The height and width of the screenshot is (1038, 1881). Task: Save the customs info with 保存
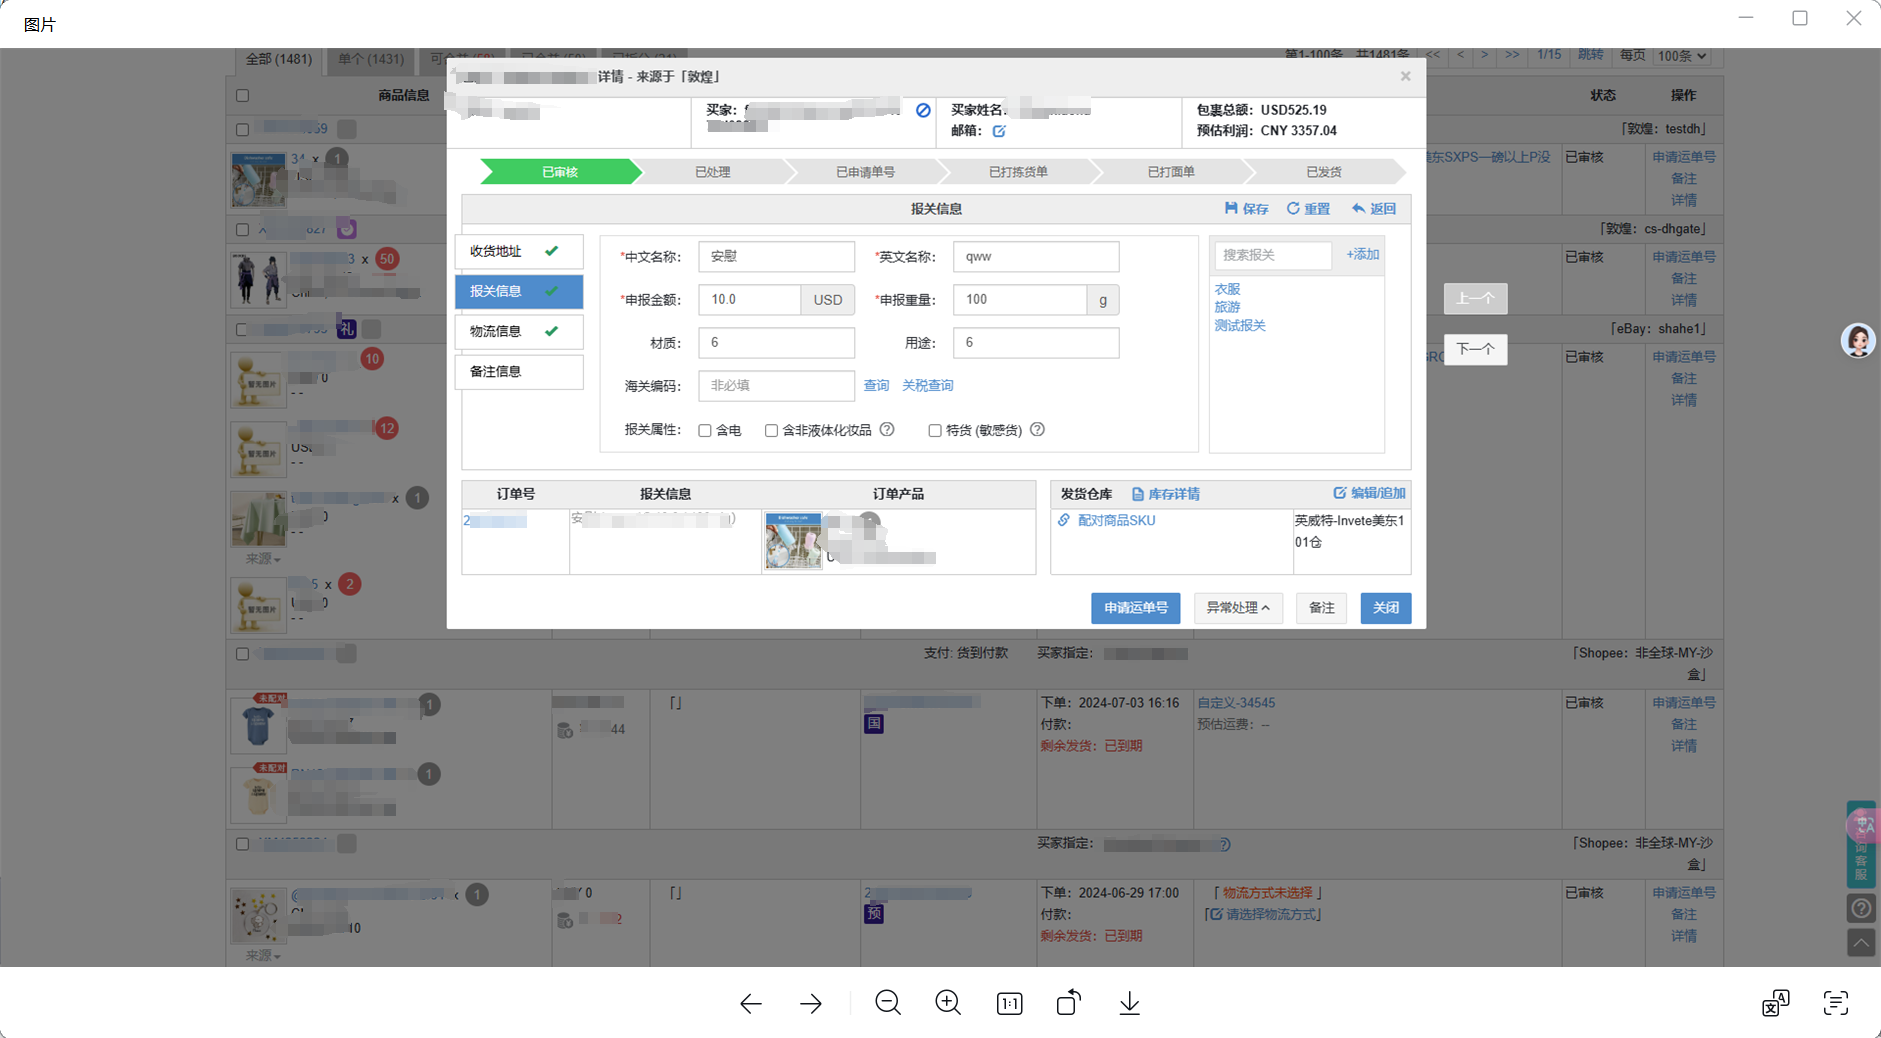(x=1246, y=209)
